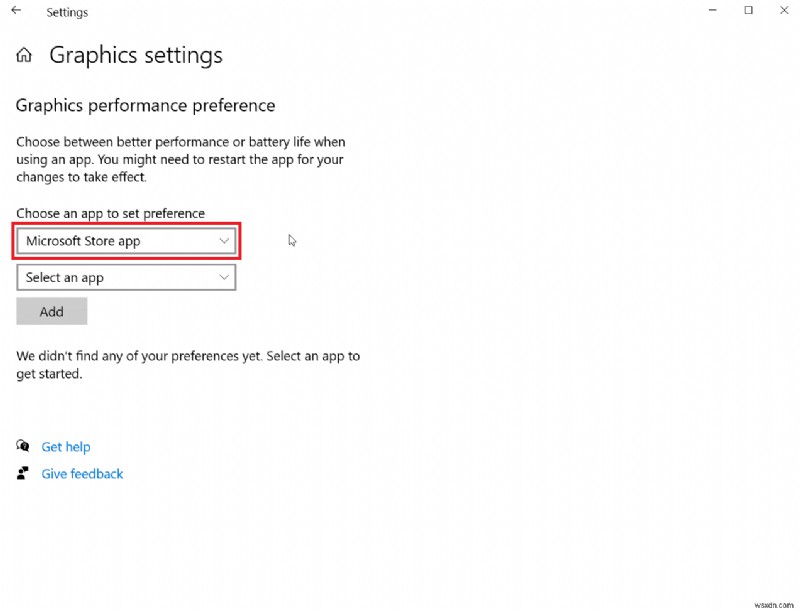Click the Give feedback smiley icon

click(22, 474)
